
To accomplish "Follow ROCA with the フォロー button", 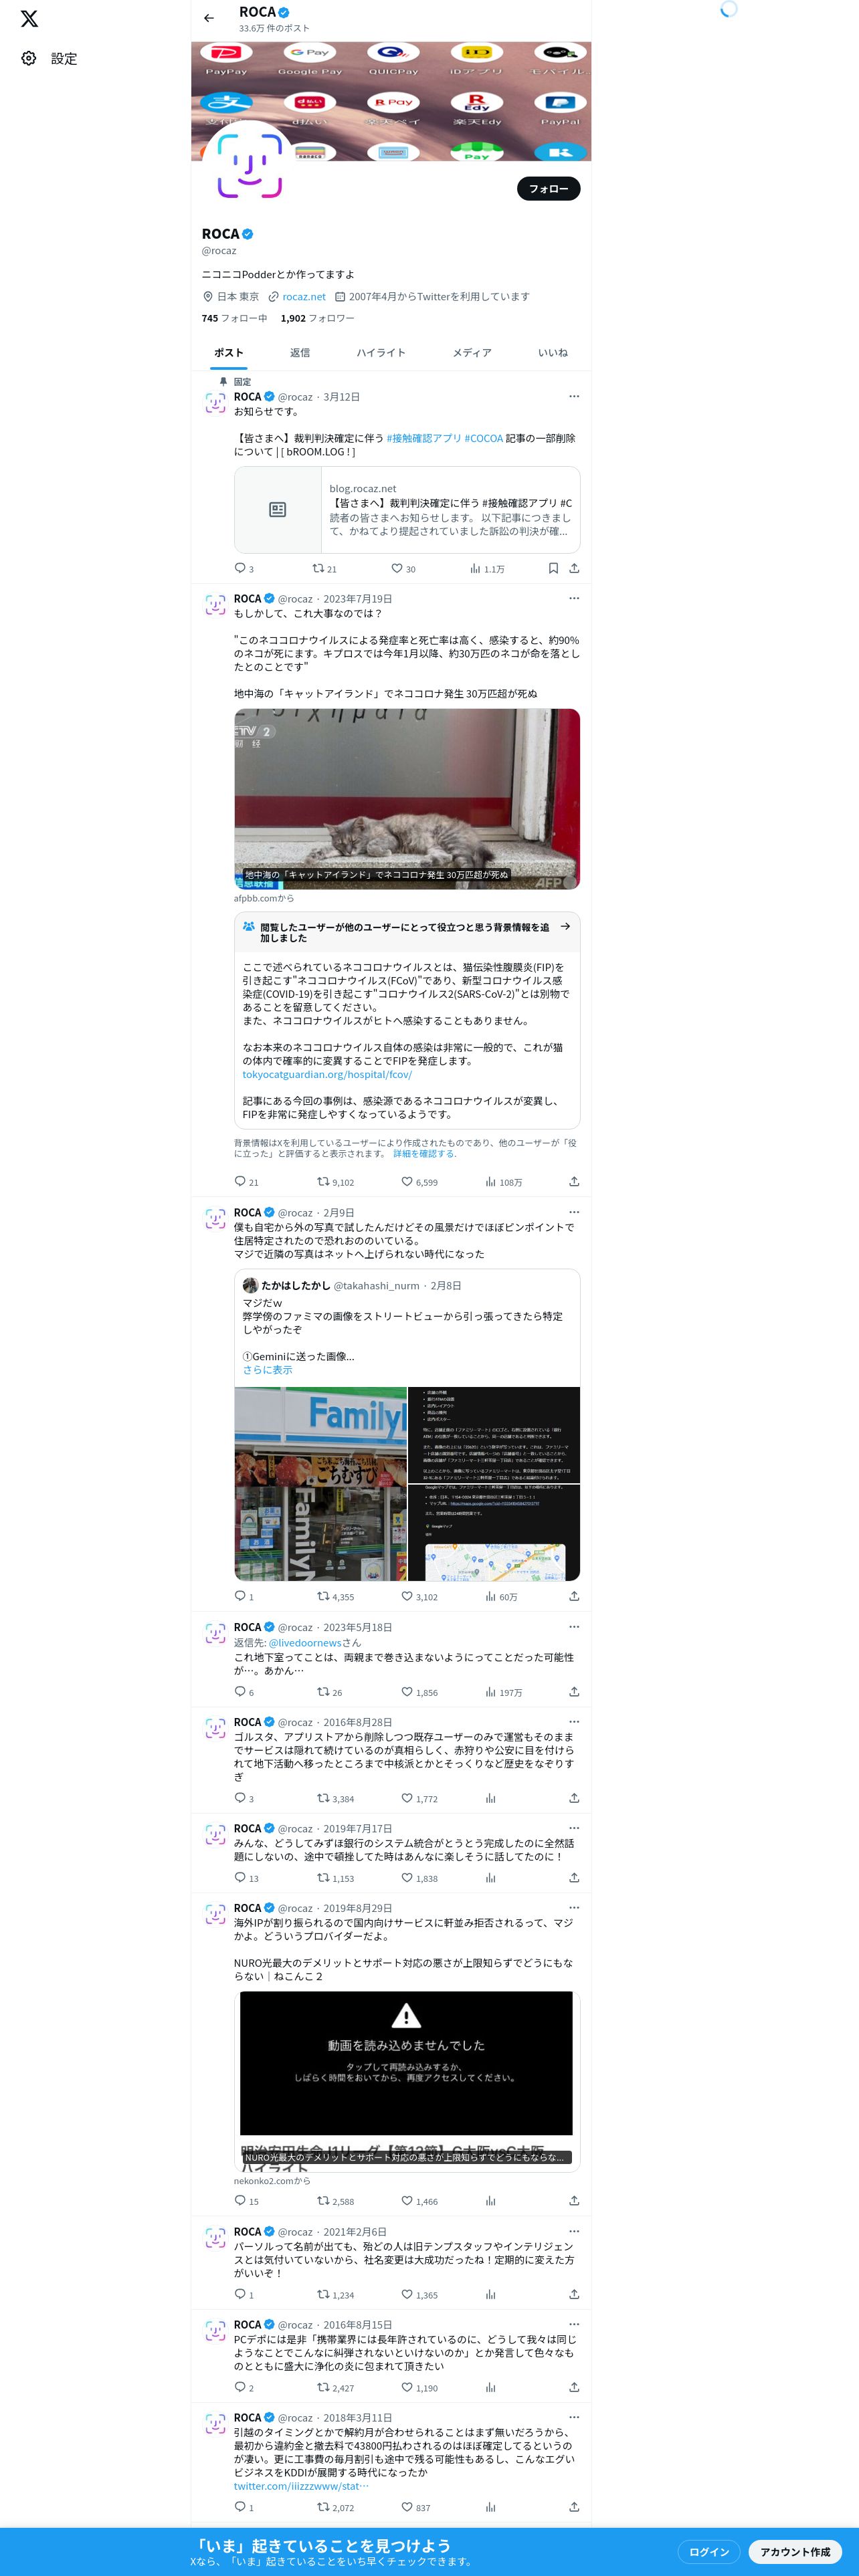I will tap(548, 188).
